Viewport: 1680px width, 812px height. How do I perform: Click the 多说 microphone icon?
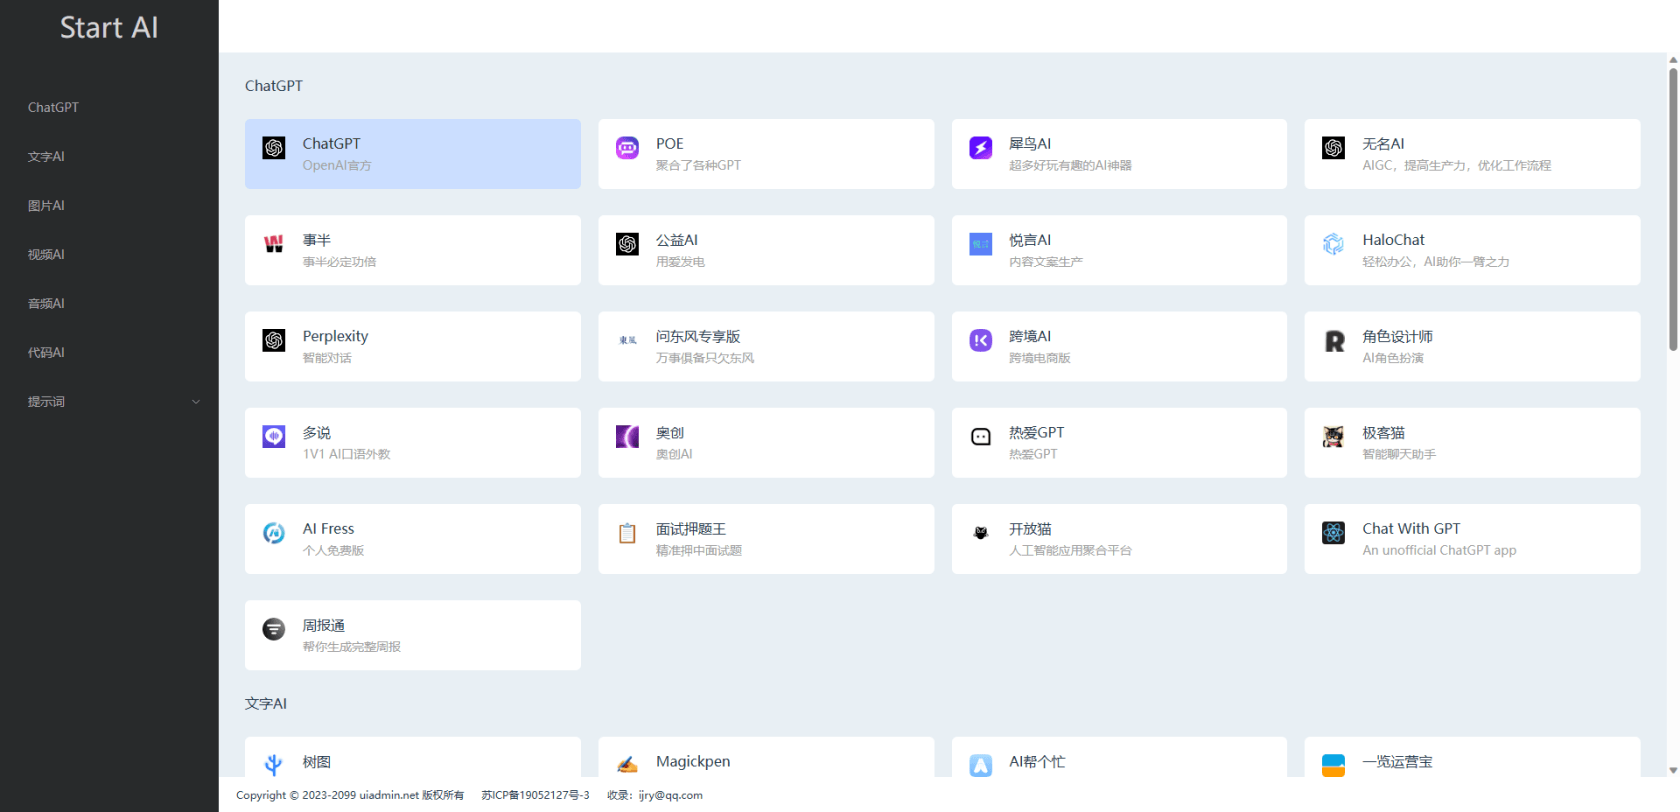point(274,436)
